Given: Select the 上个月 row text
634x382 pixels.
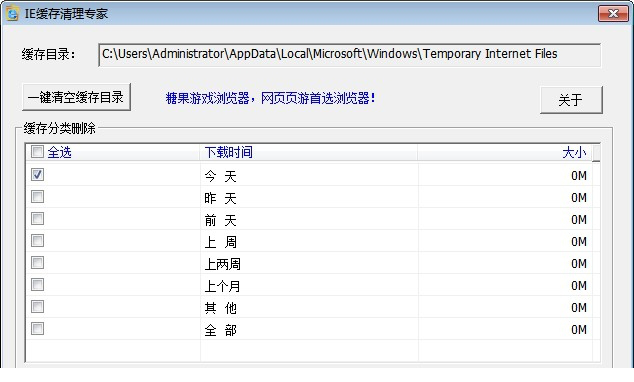Looking at the screenshot, I should pyautogui.click(x=222, y=286).
